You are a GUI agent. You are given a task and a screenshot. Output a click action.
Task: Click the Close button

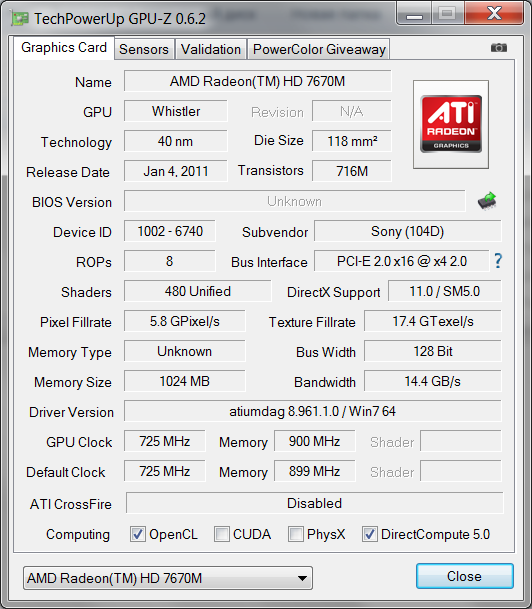point(464,576)
